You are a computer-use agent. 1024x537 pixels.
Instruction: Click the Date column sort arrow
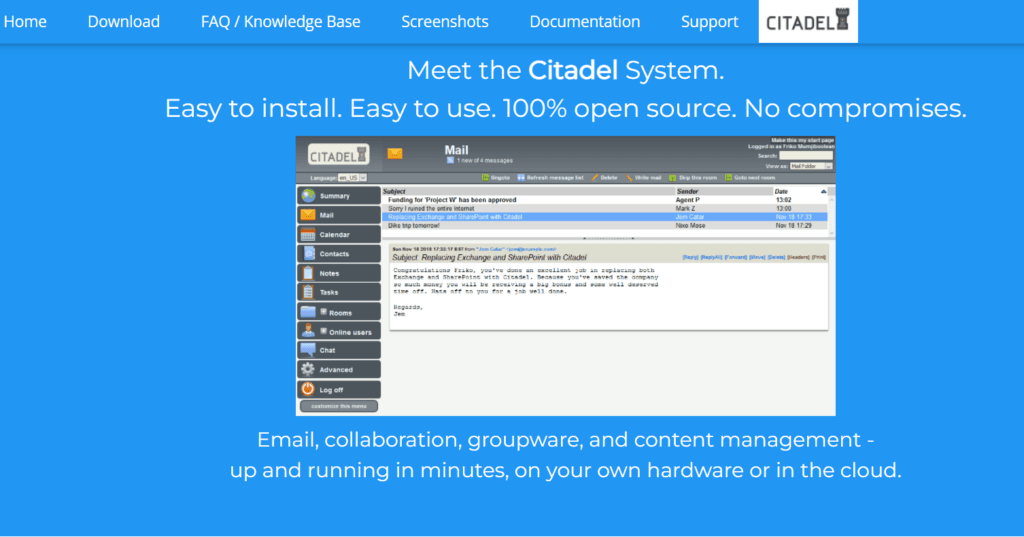click(824, 191)
